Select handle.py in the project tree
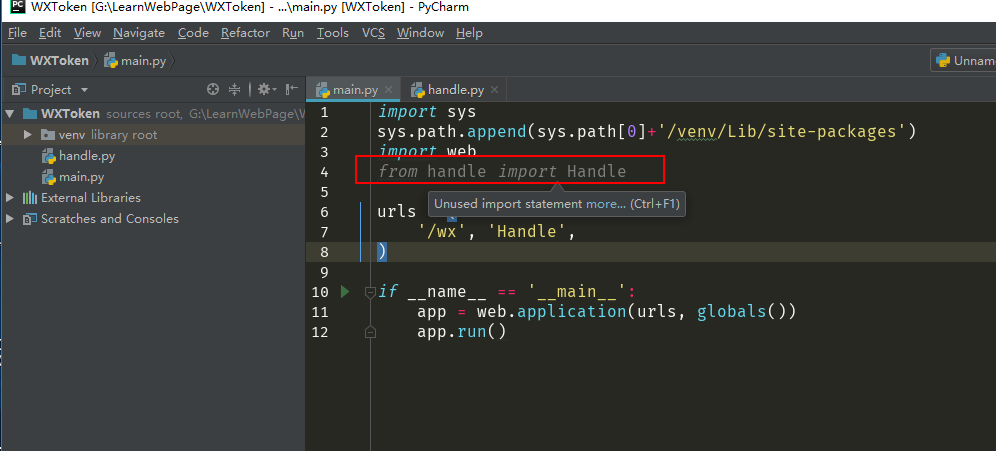Screen dimensions: 996x451 pyautogui.click(x=86, y=156)
